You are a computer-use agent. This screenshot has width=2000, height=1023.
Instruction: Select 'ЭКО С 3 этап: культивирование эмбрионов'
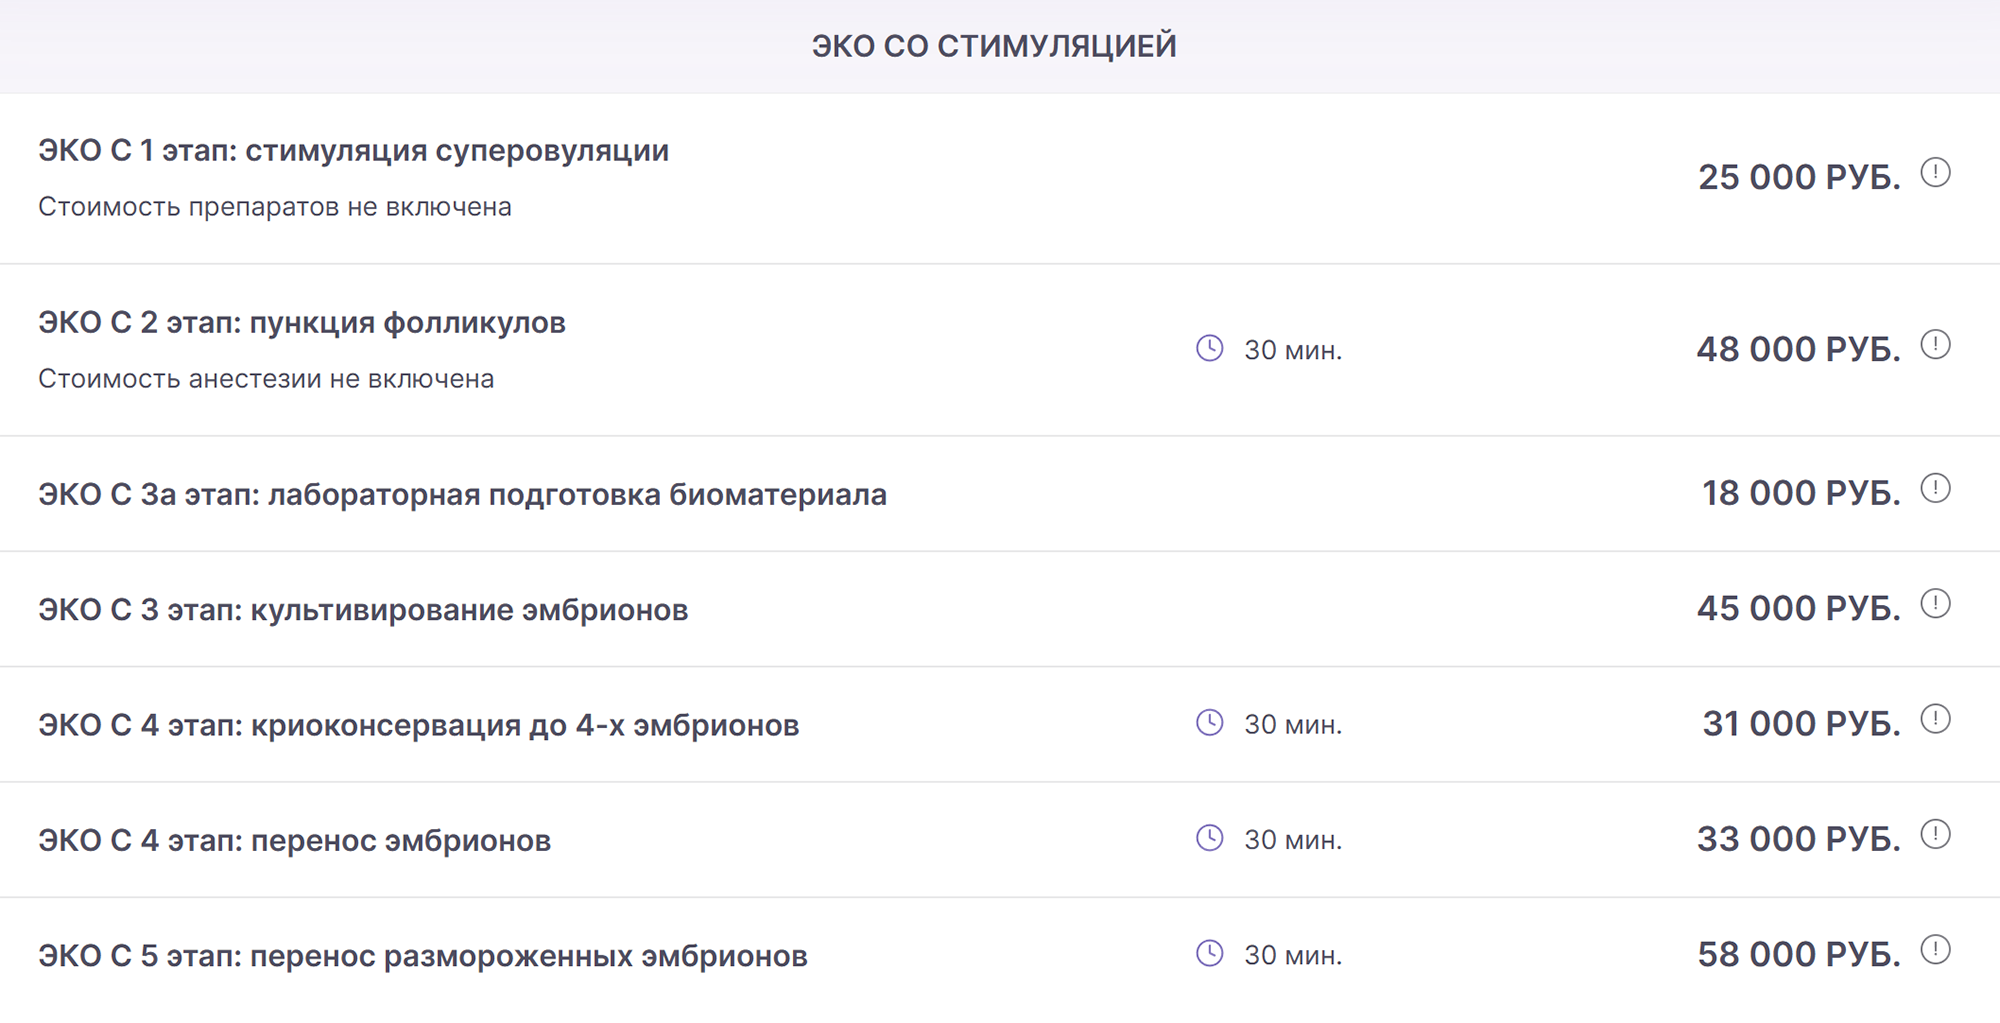pos(363,610)
